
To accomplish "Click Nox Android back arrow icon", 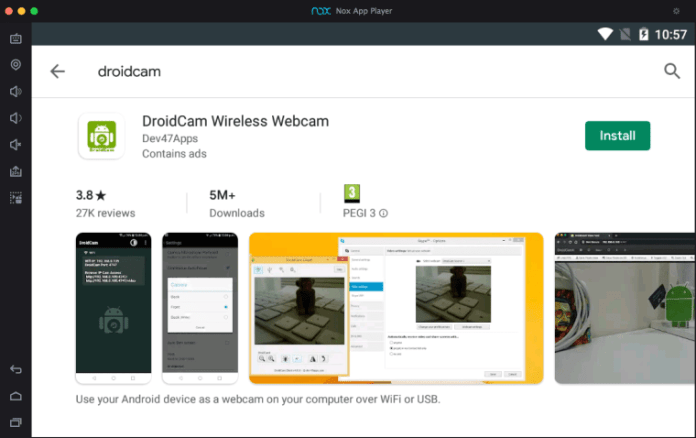I will (x=16, y=369).
